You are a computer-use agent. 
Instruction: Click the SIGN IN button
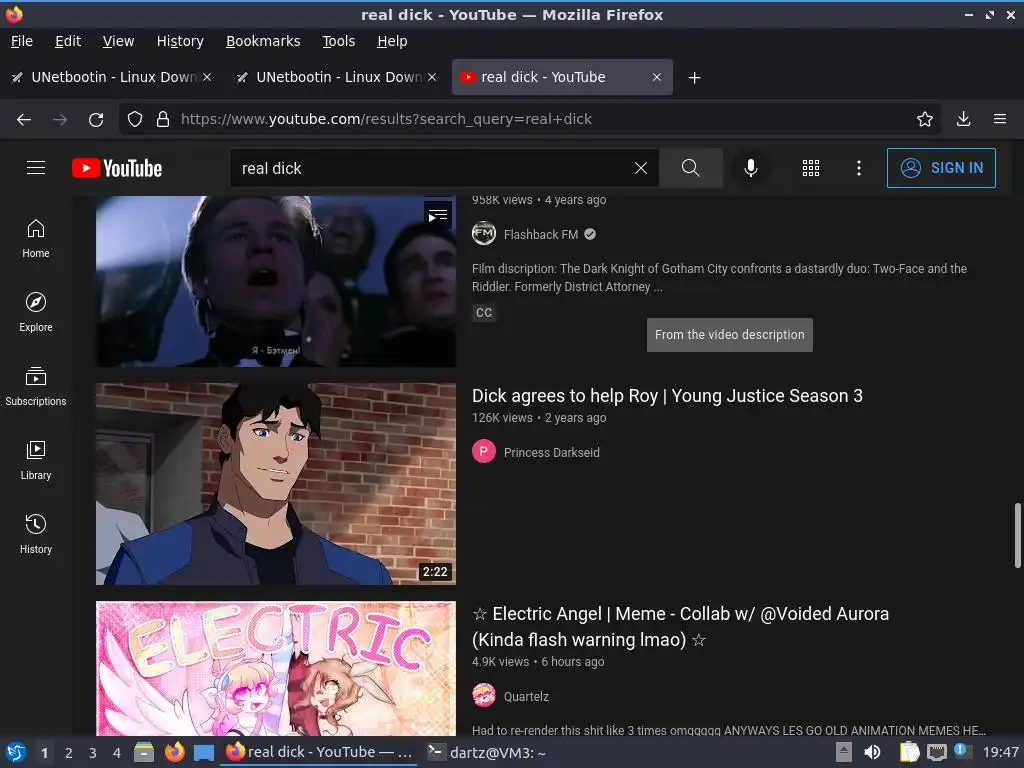(941, 168)
